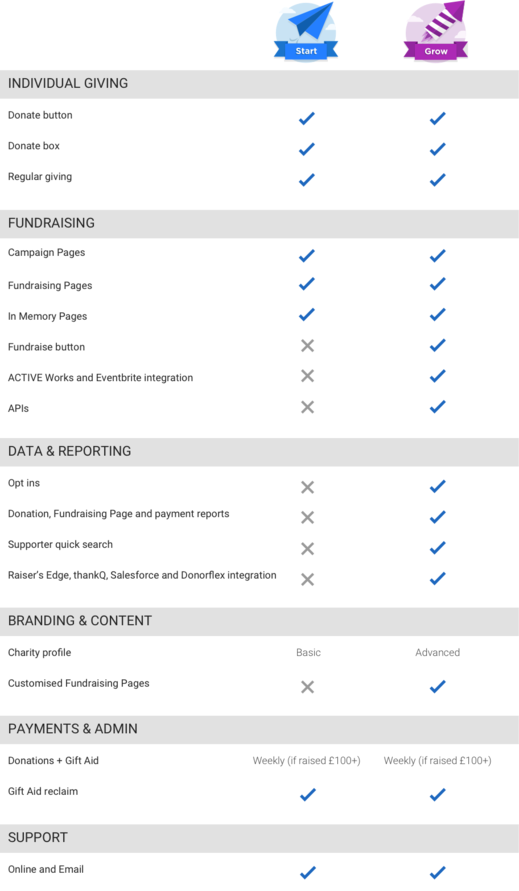
Task: Click the Grow checkmark for Customised Fundraising Pages
Action: (437, 686)
